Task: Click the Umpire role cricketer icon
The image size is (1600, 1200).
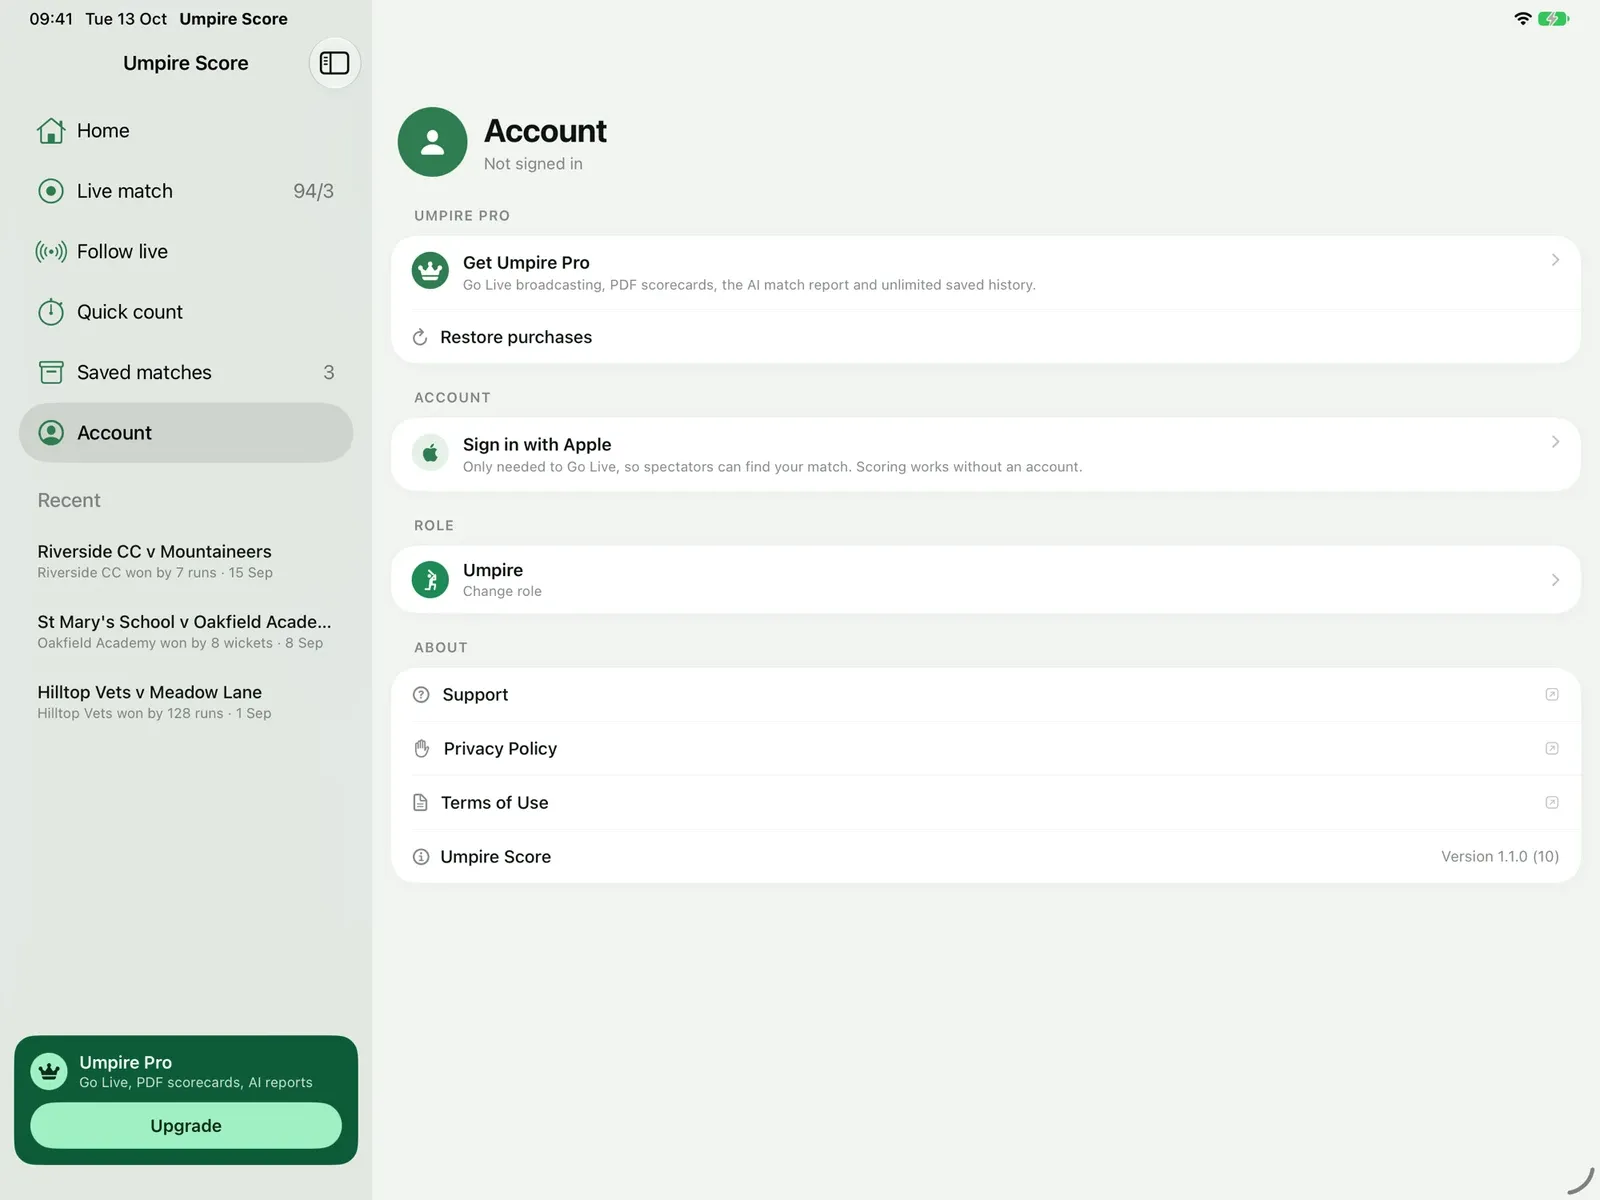Action: tap(430, 580)
